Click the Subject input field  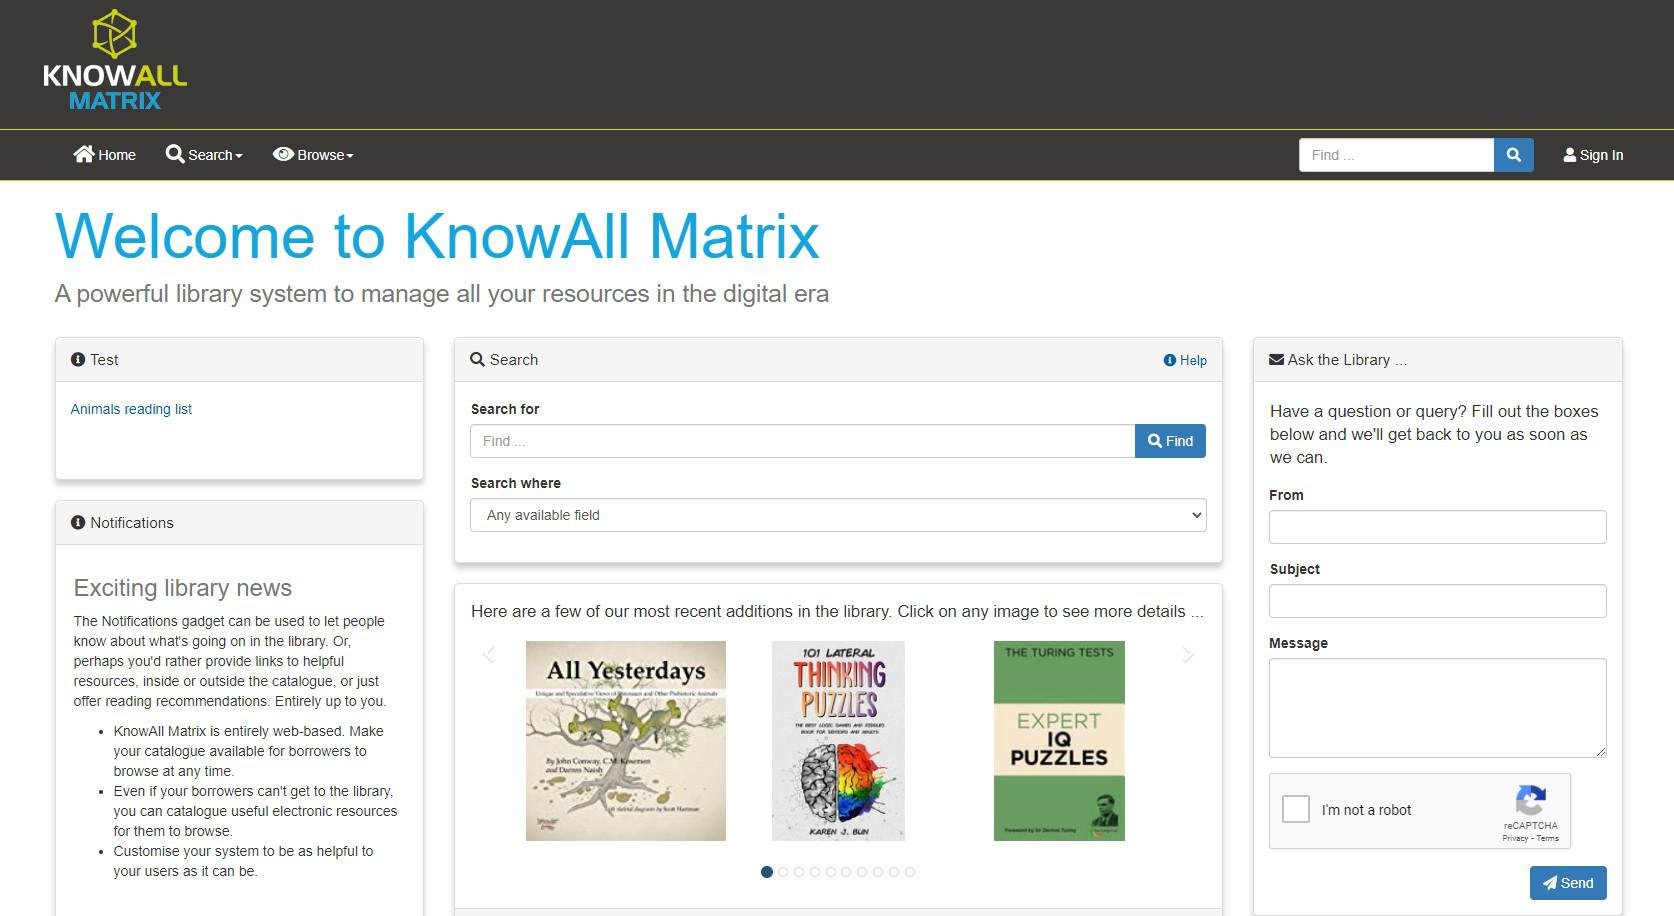click(x=1438, y=601)
